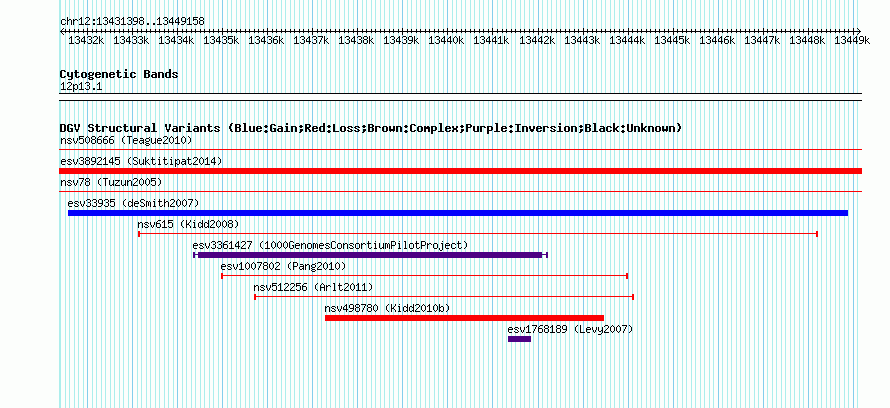Image resolution: width=890 pixels, height=408 pixels.
Task: Click the nsv78 (Tuzun2005) label
Action: (x=111, y=182)
